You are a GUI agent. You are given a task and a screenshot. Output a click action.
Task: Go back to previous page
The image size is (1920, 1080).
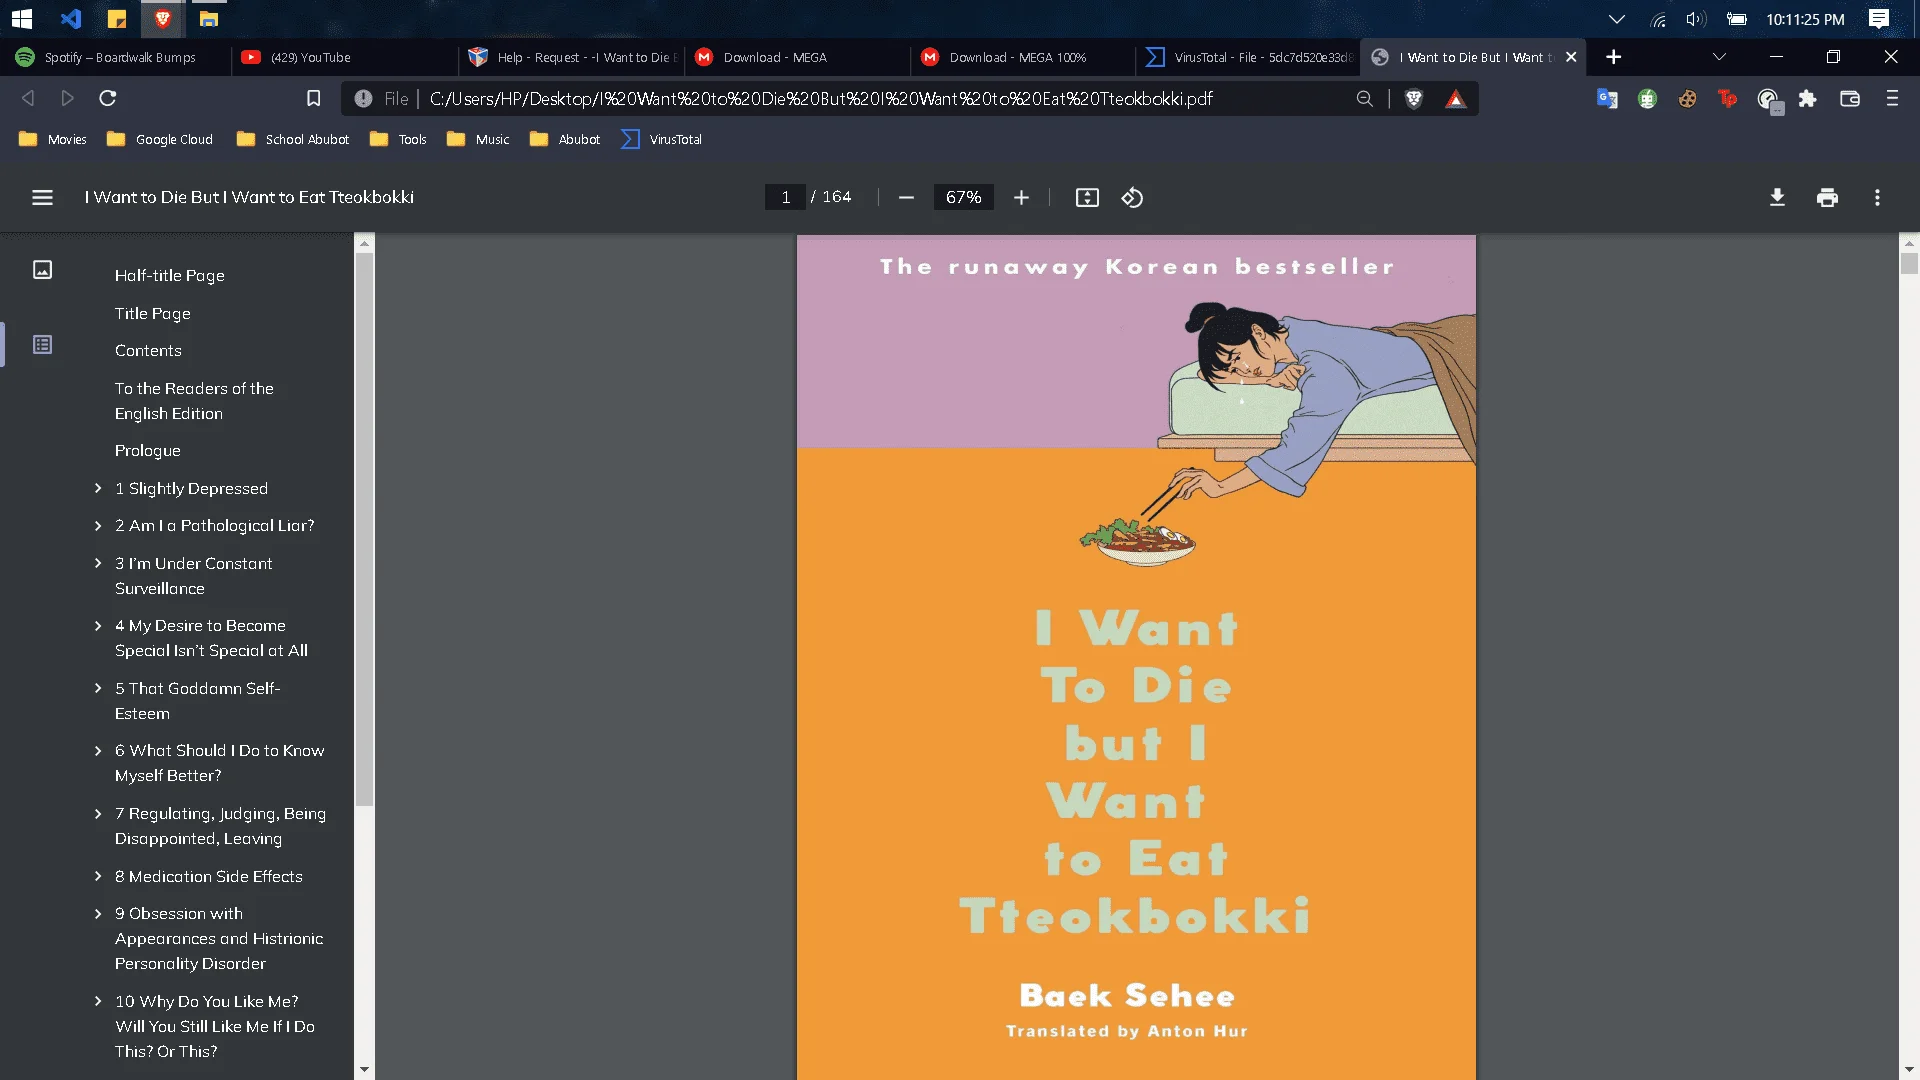point(28,98)
